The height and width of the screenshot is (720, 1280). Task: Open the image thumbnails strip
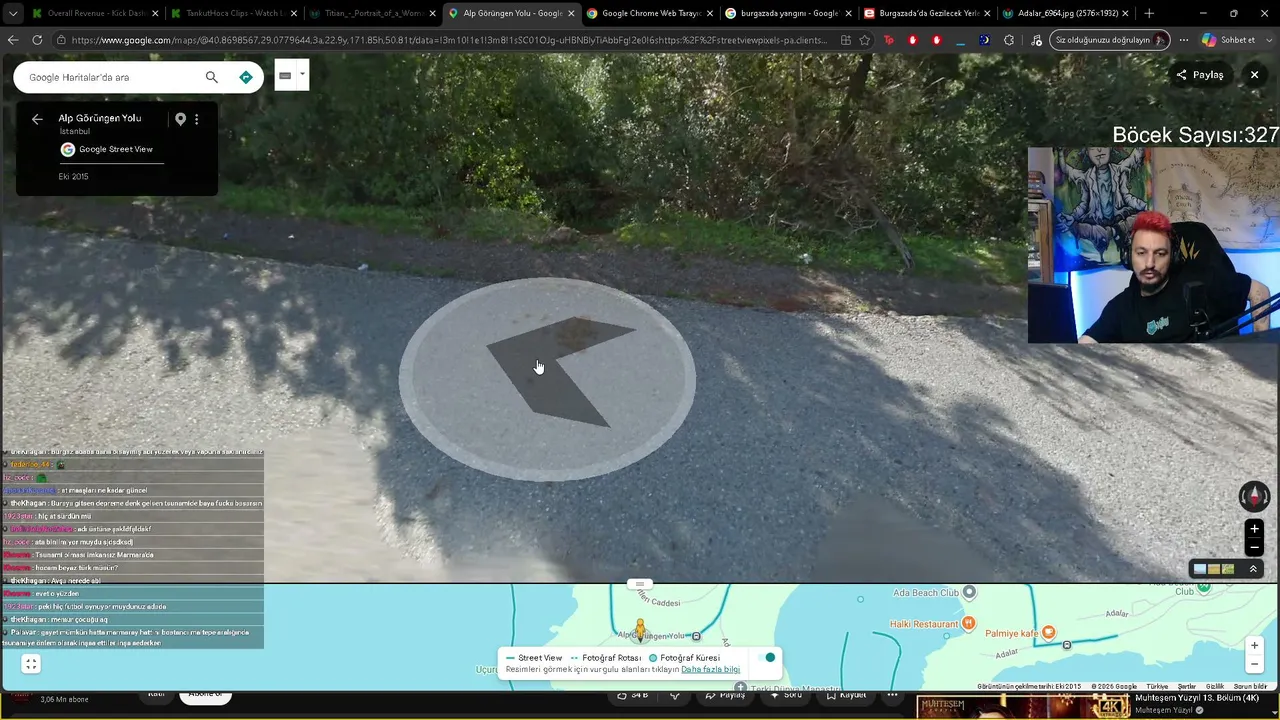pyautogui.click(x=1213, y=569)
